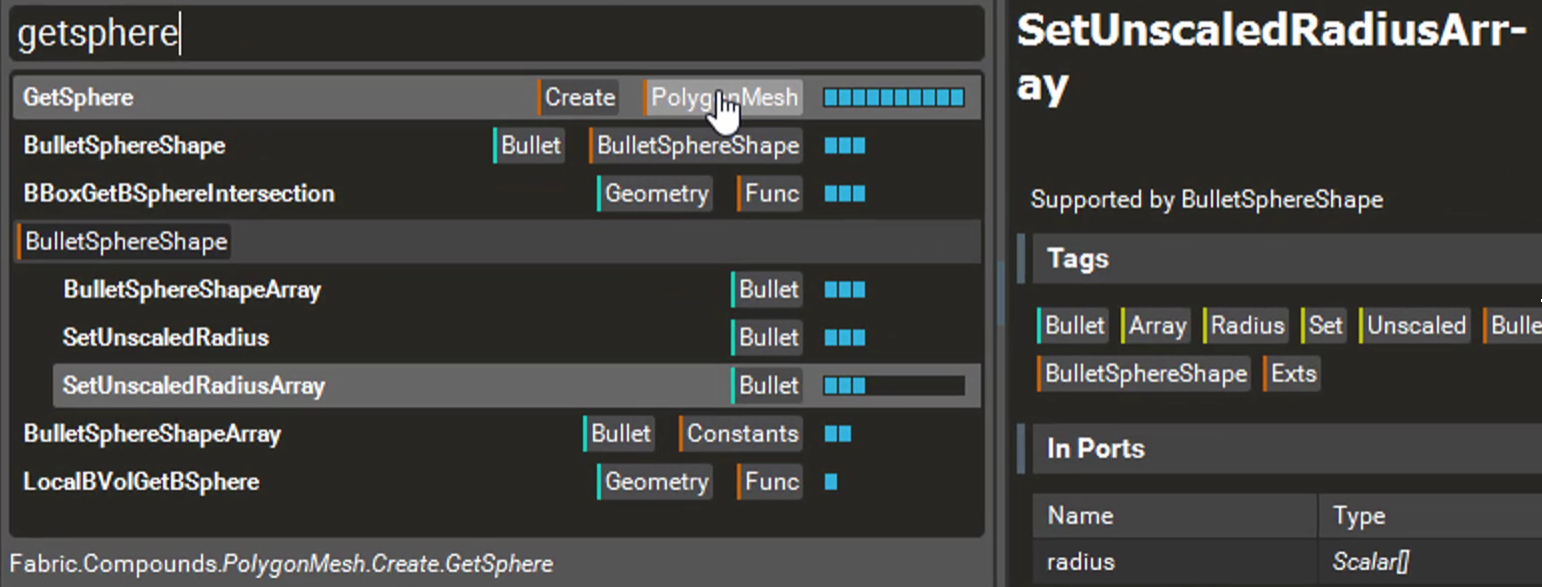
Task: Select the GetSphere search result
Action: coord(78,98)
